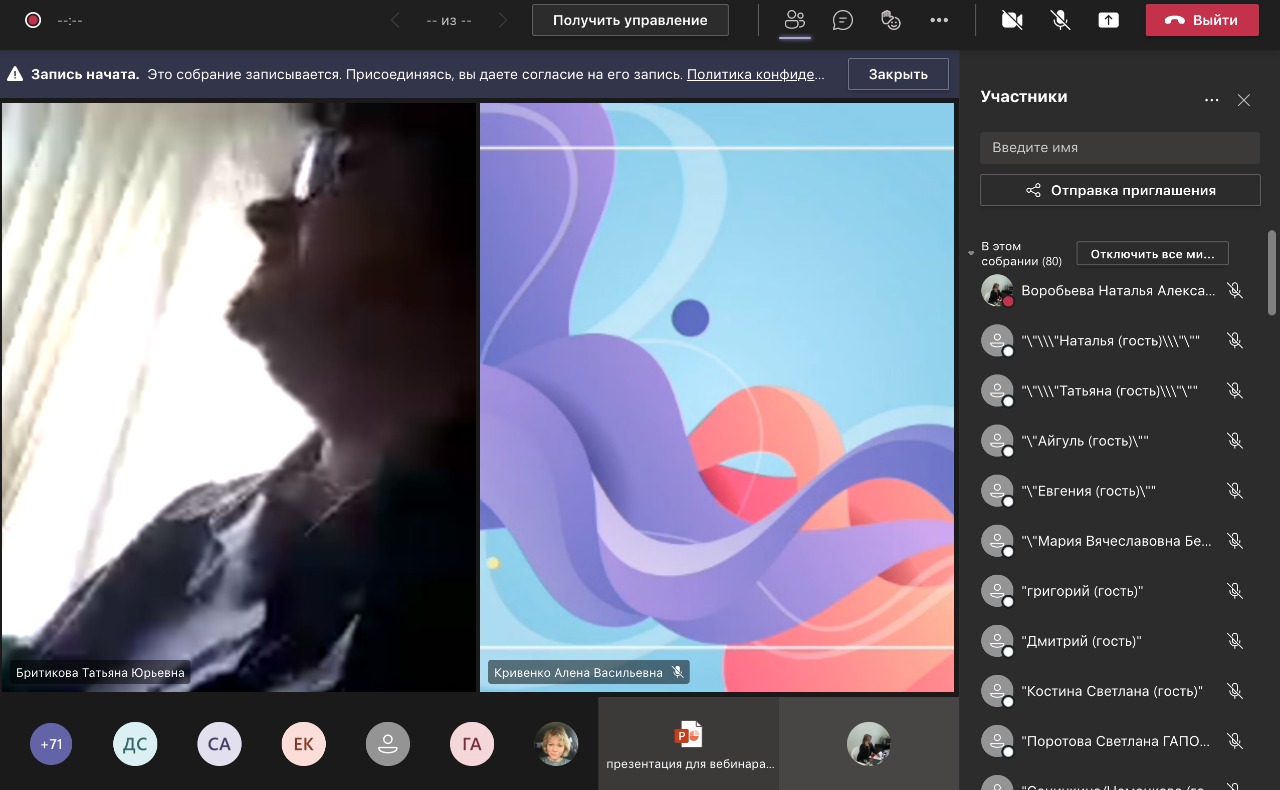The height and width of the screenshot is (790, 1280).
Task: Click the share screen icon
Action: (x=1108, y=20)
